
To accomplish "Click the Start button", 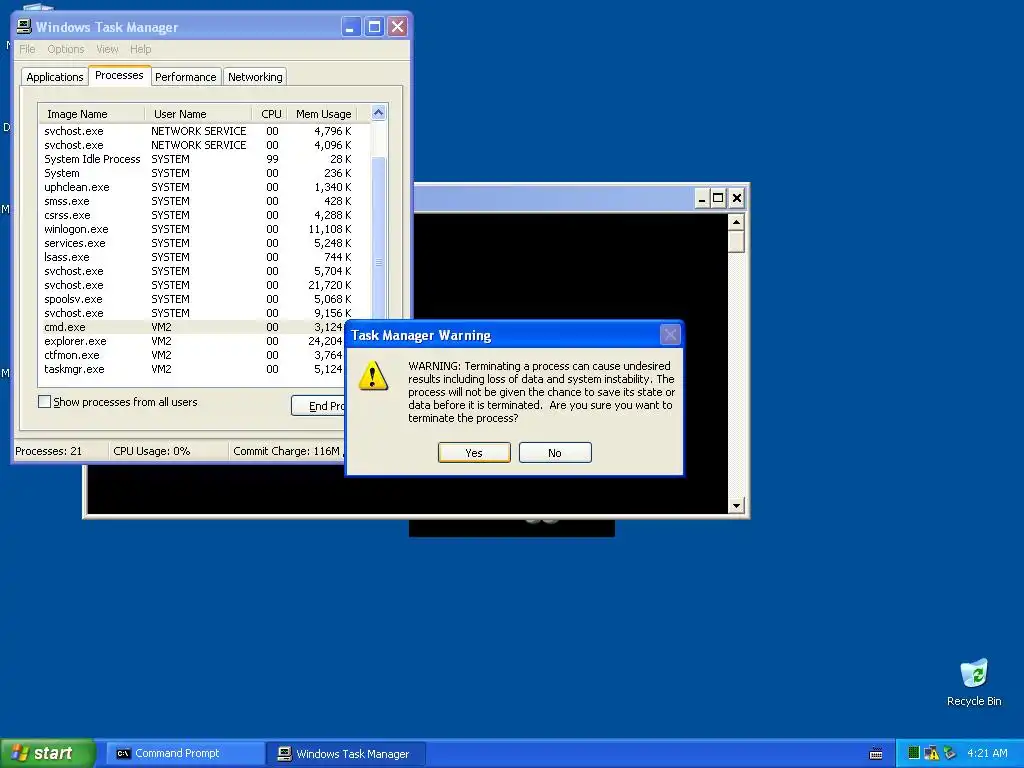I will click(48, 753).
